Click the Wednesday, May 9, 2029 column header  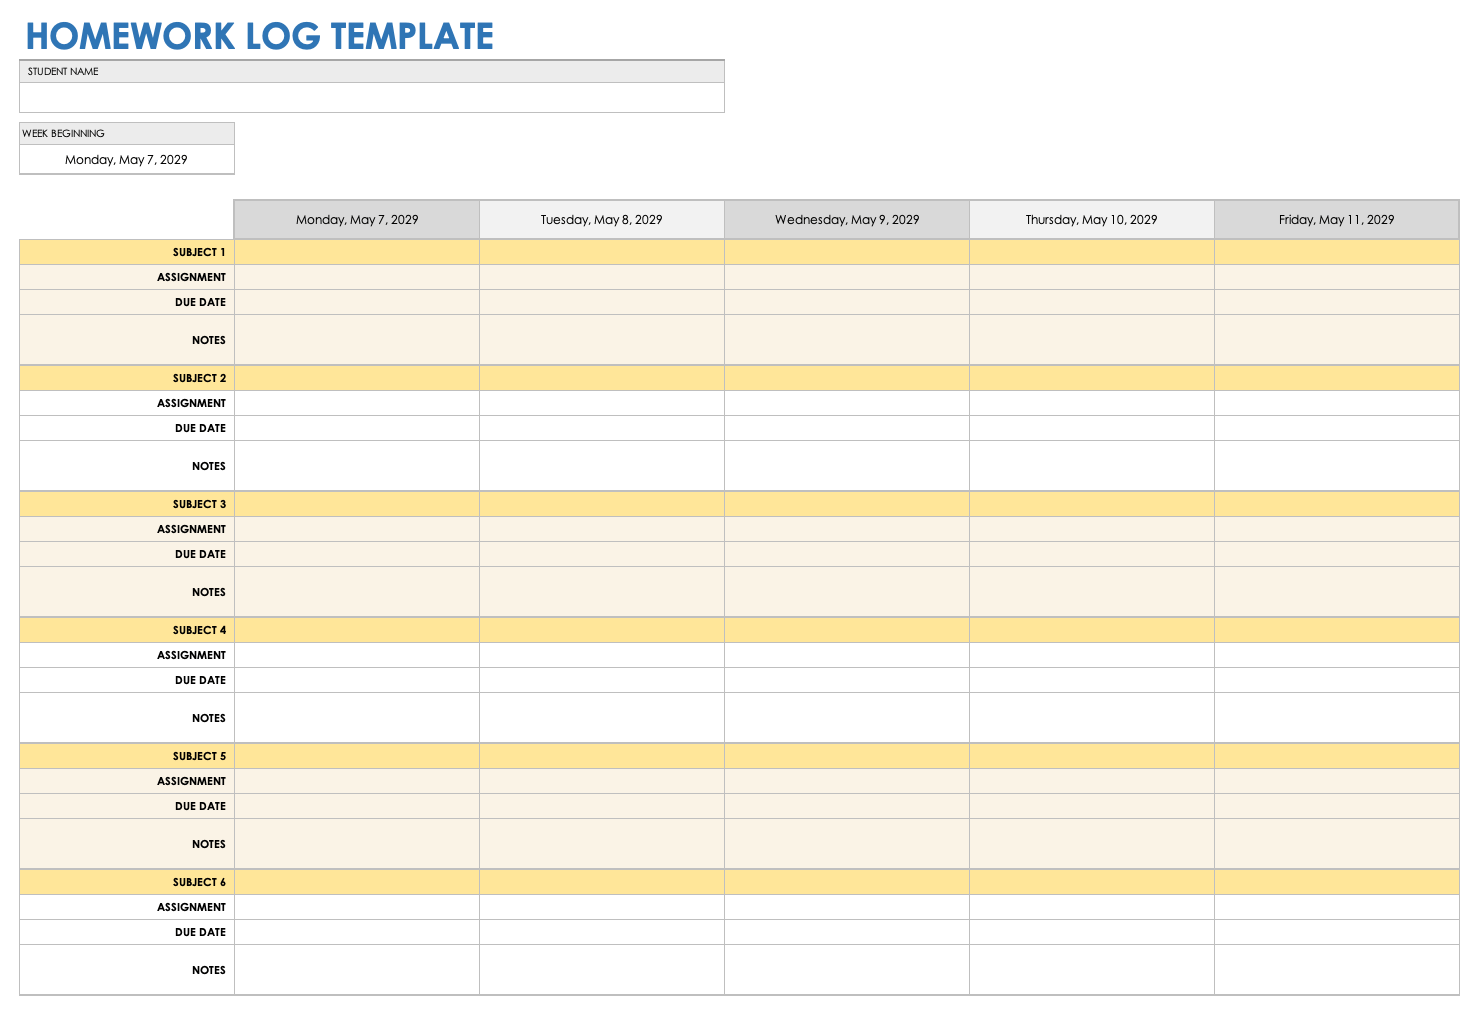(847, 220)
